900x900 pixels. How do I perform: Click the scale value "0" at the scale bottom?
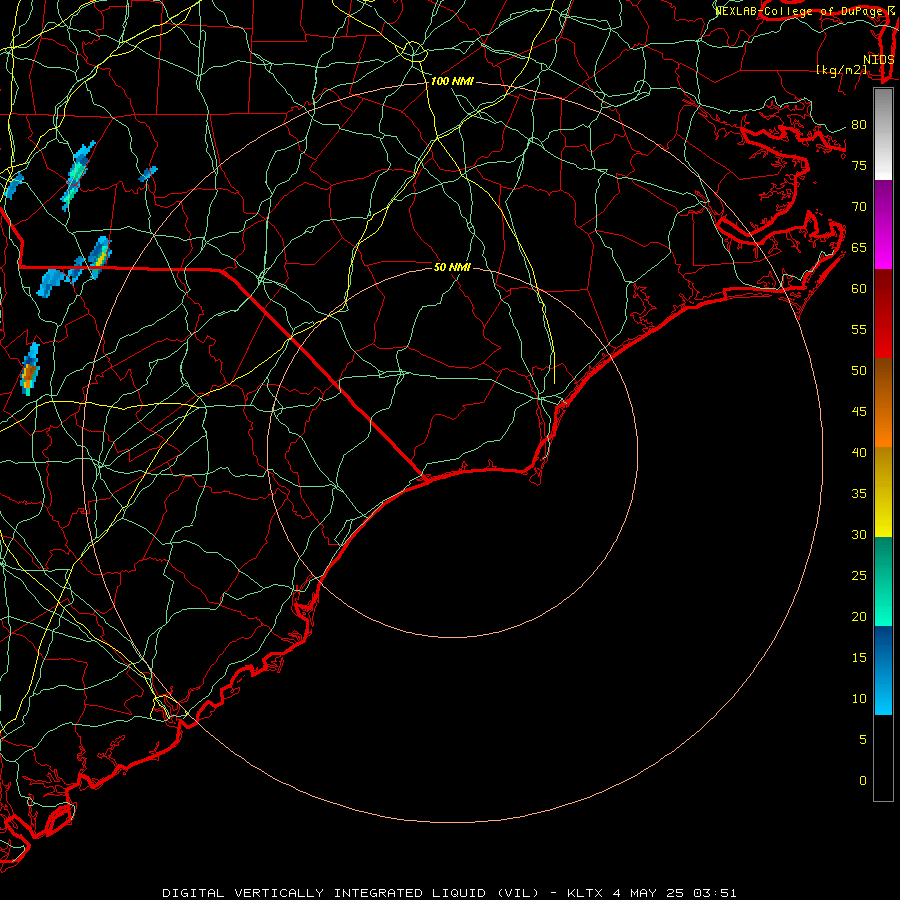(863, 781)
